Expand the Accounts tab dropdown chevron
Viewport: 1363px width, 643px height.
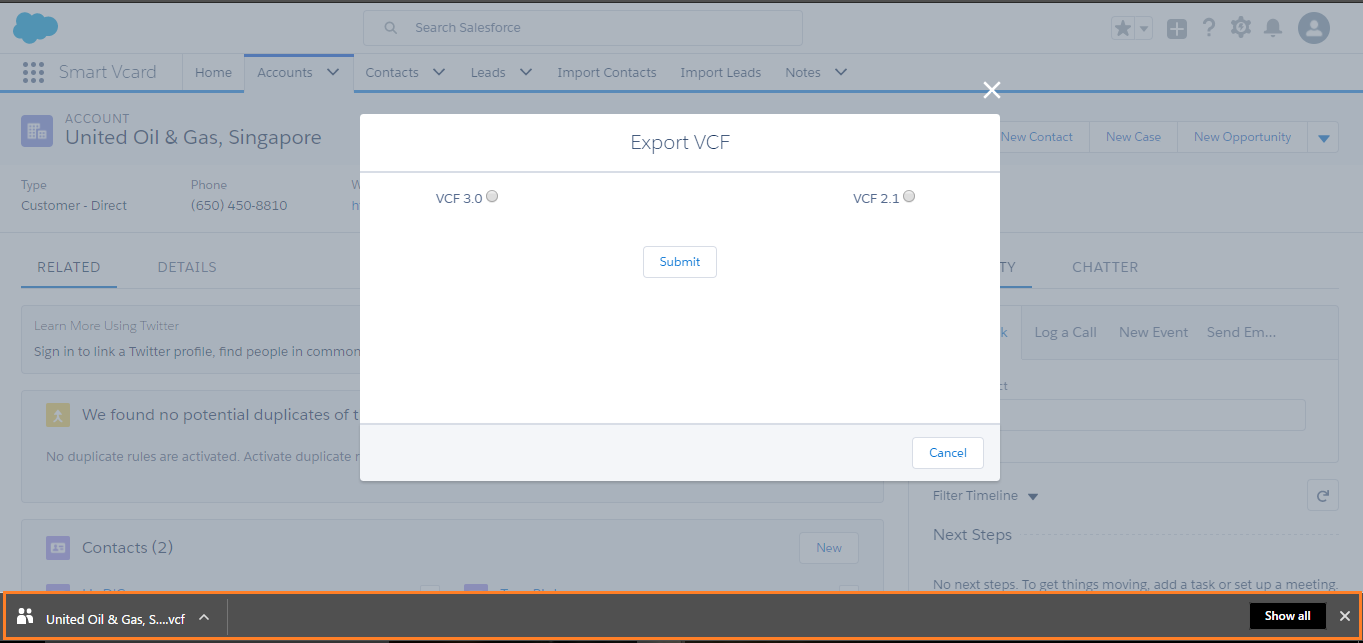click(x=333, y=72)
